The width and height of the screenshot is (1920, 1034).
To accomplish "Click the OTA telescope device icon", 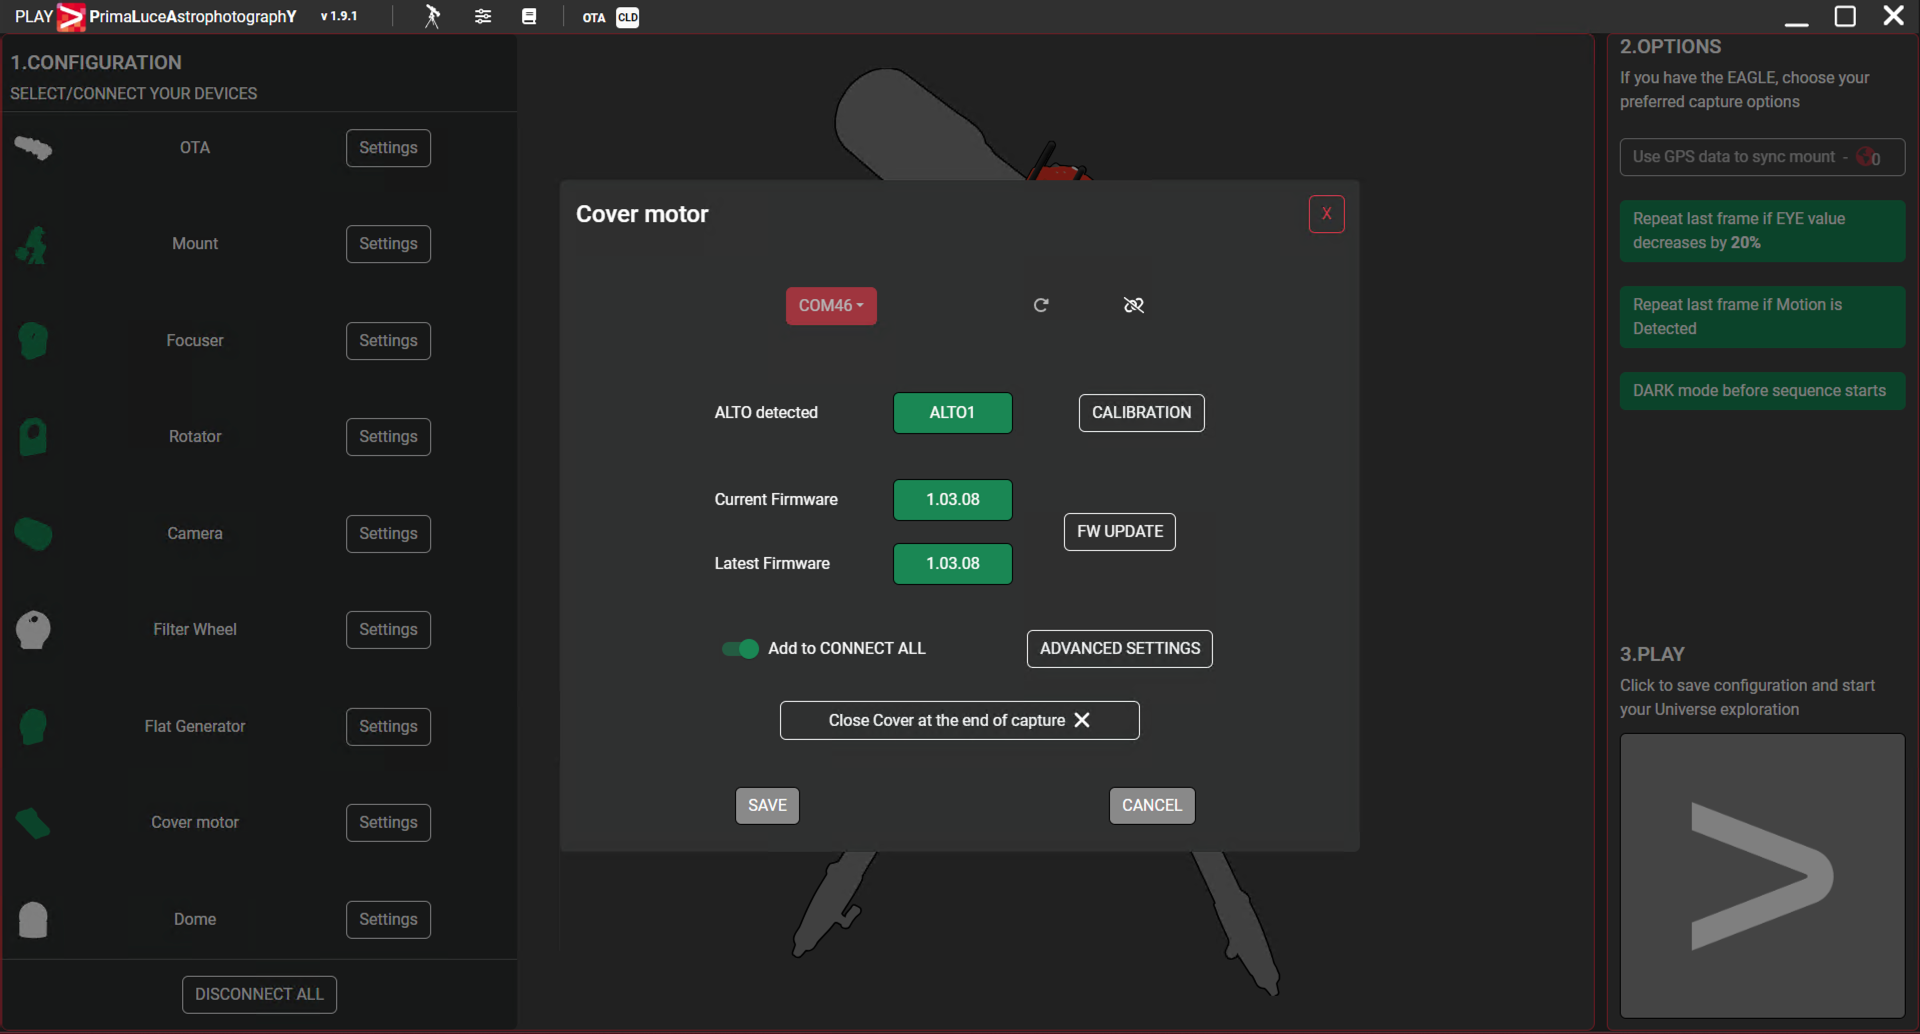I will point(33,148).
